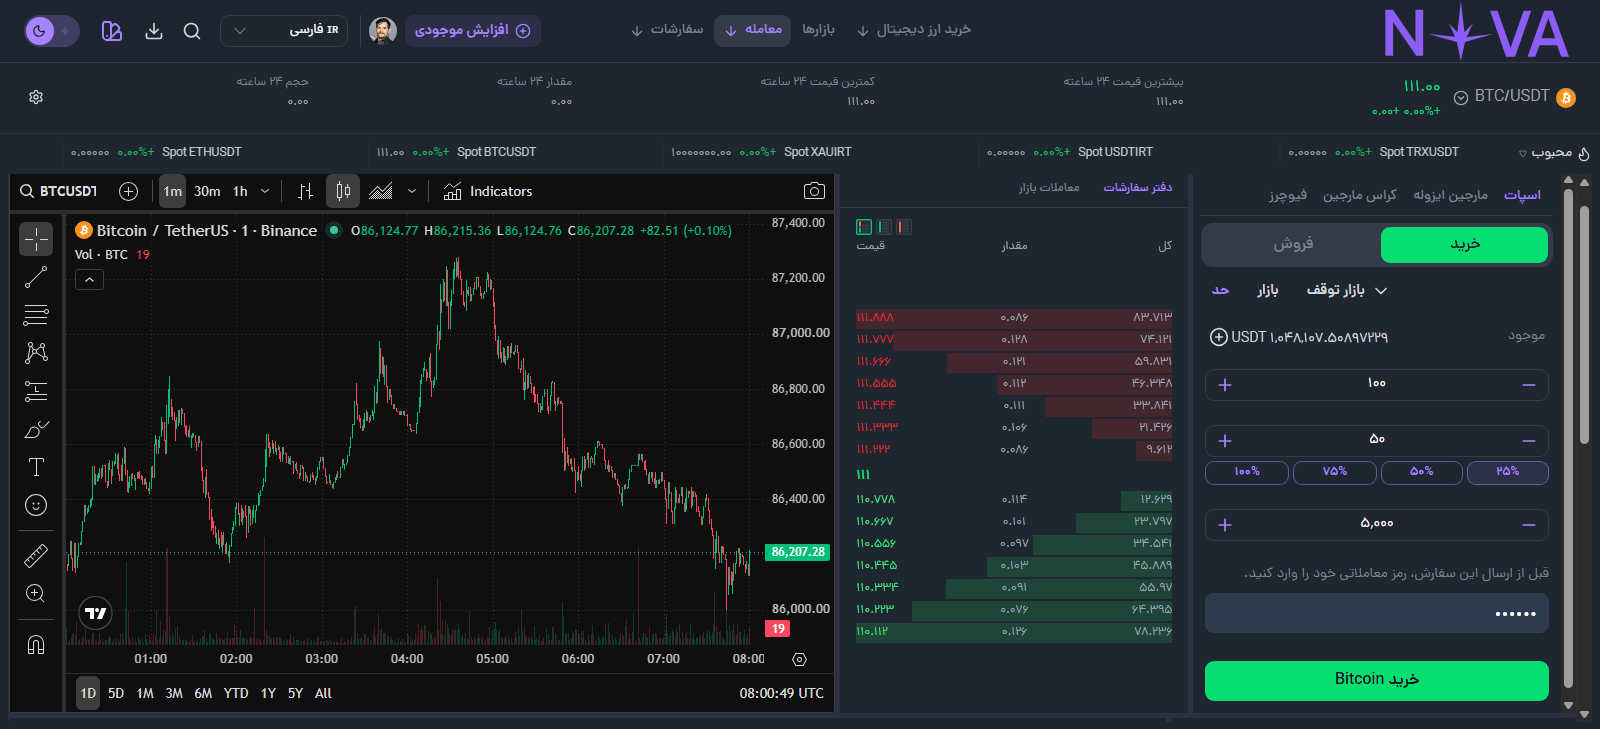Open the search magnifier in the header

(x=192, y=31)
